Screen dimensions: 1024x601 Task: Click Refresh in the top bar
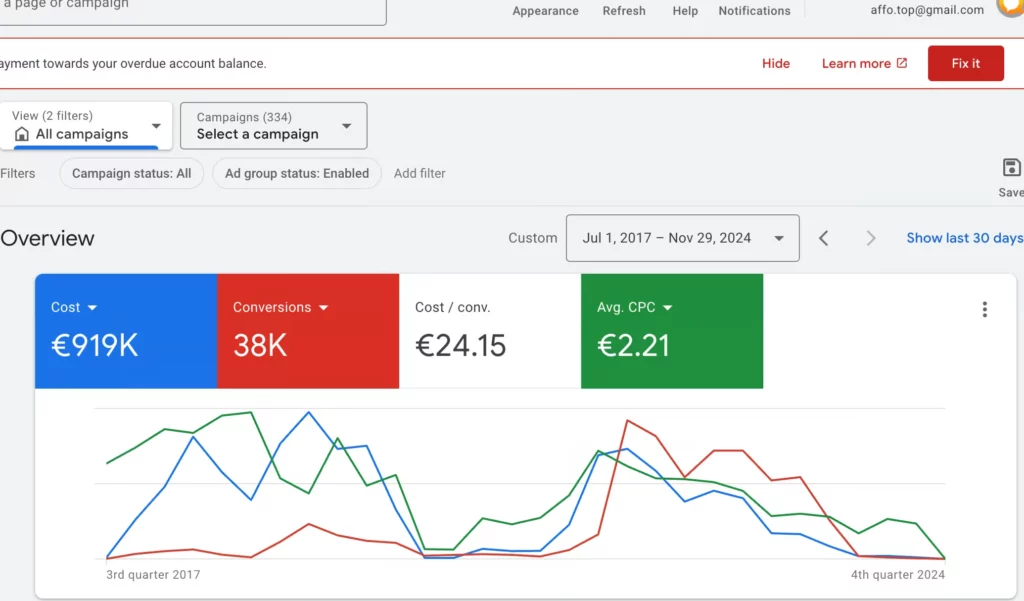click(624, 11)
